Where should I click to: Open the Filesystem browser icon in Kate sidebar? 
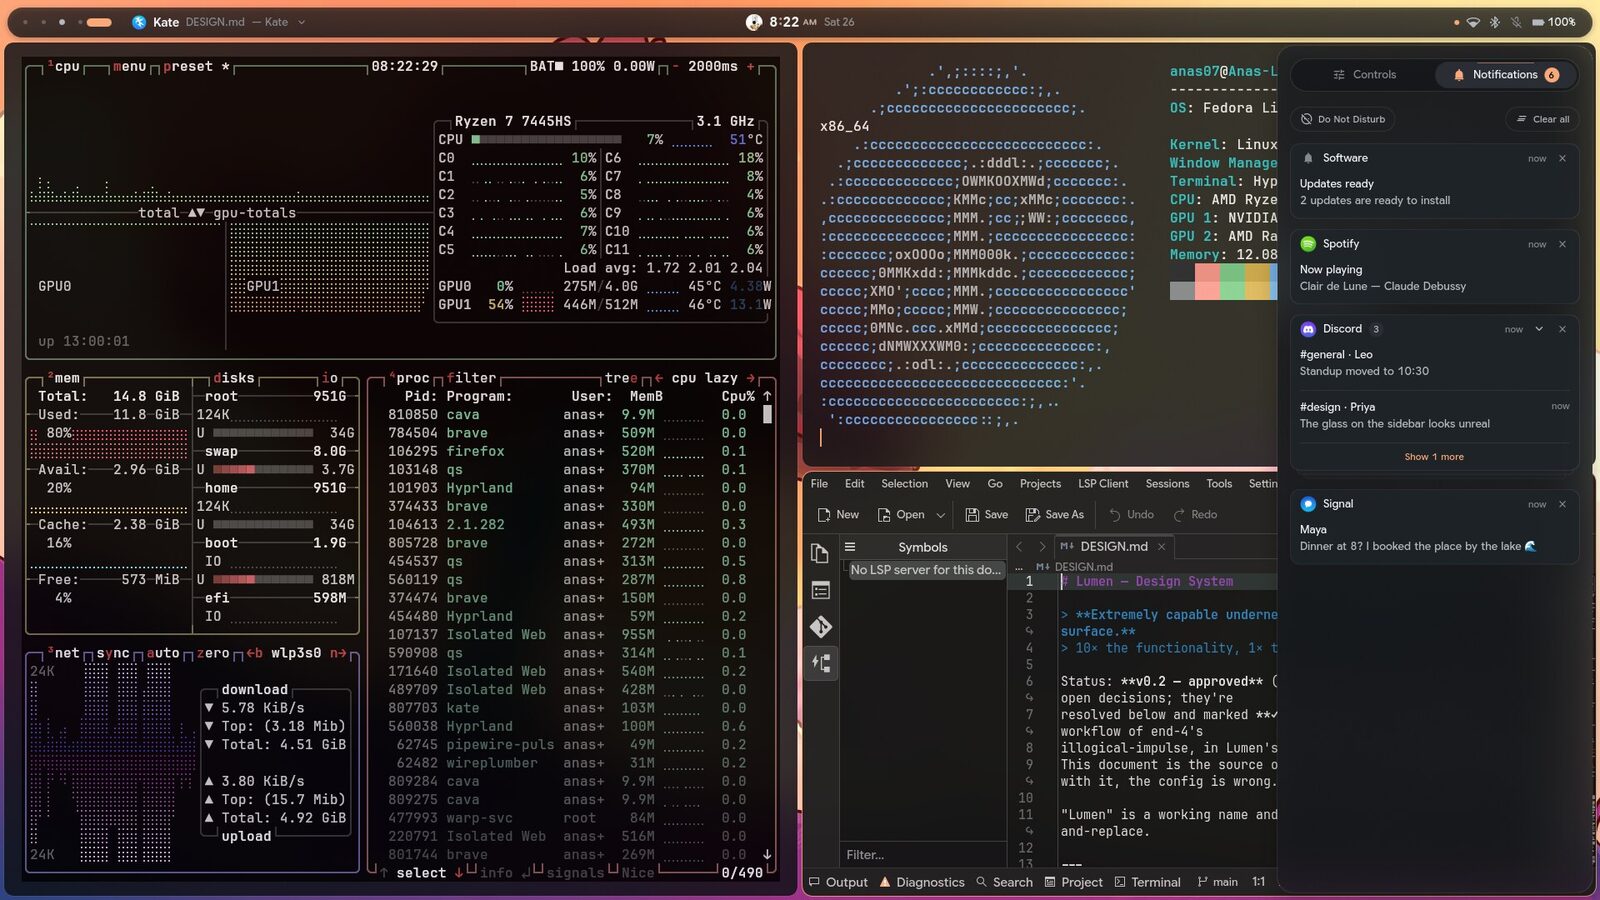tap(820, 590)
